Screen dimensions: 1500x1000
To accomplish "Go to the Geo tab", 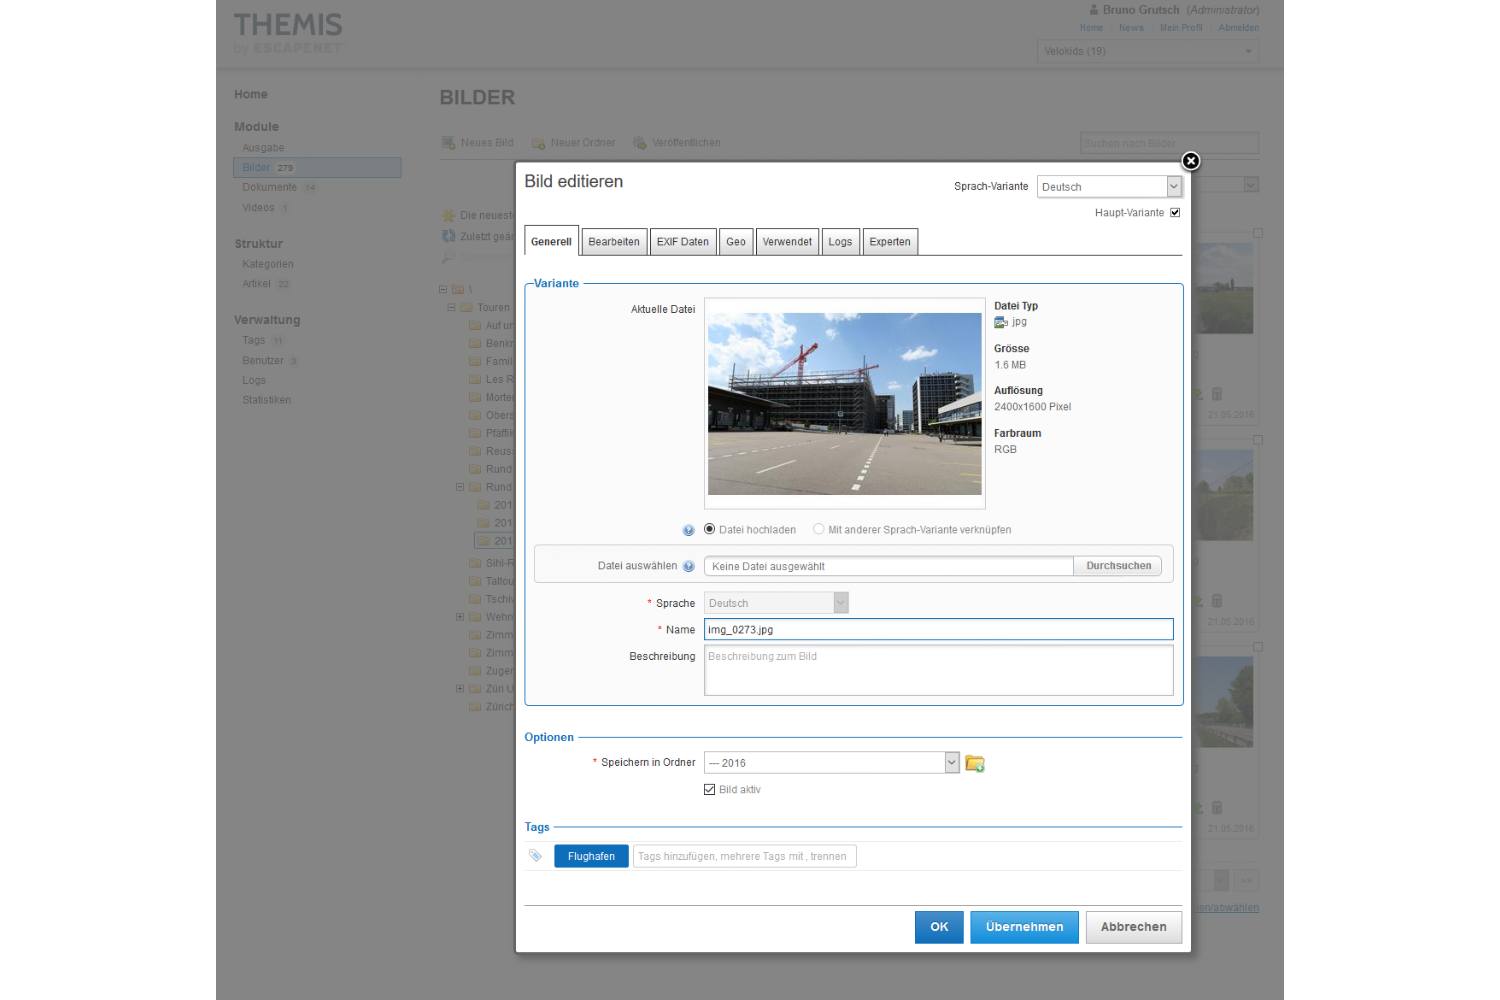I will 736,242.
